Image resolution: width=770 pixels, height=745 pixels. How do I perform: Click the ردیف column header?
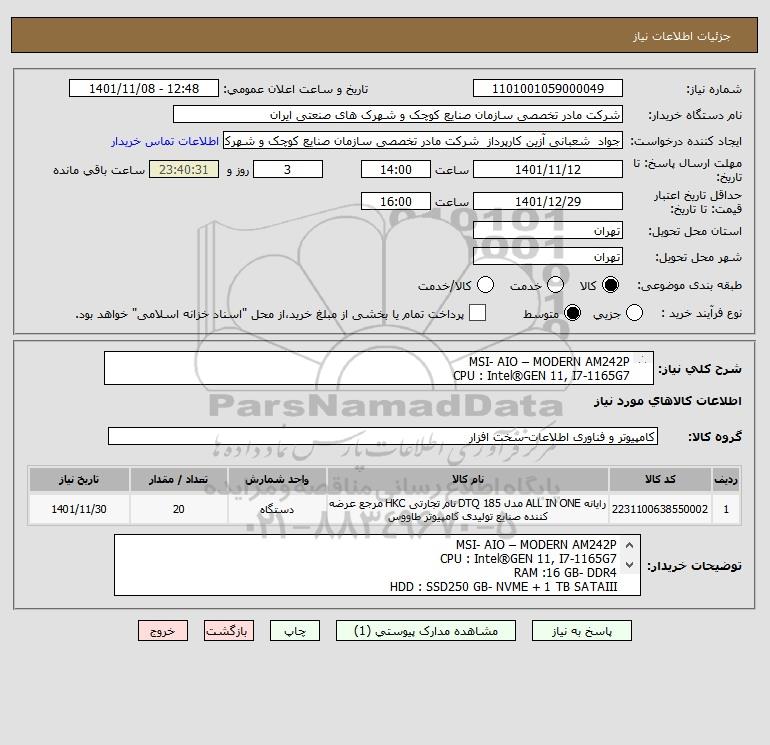pyautogui.click(x=726, y=479)
